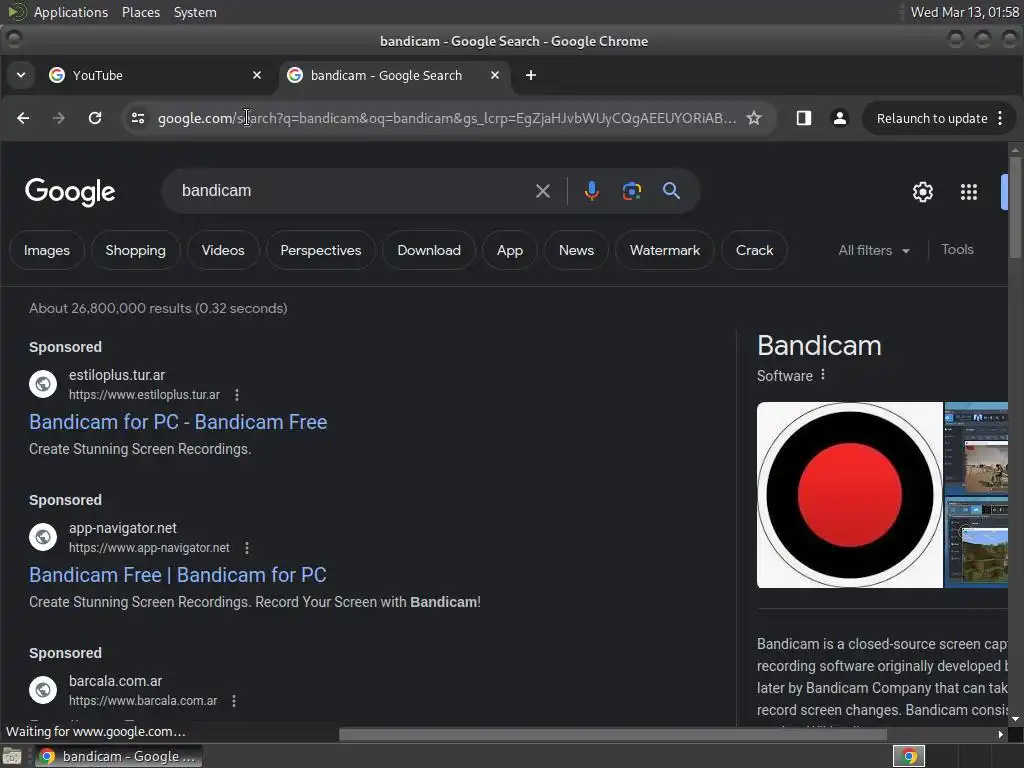Viewport: 1024px width, 768px height.
Task: Expand All filters dropdown
Action: pos(874,251)
